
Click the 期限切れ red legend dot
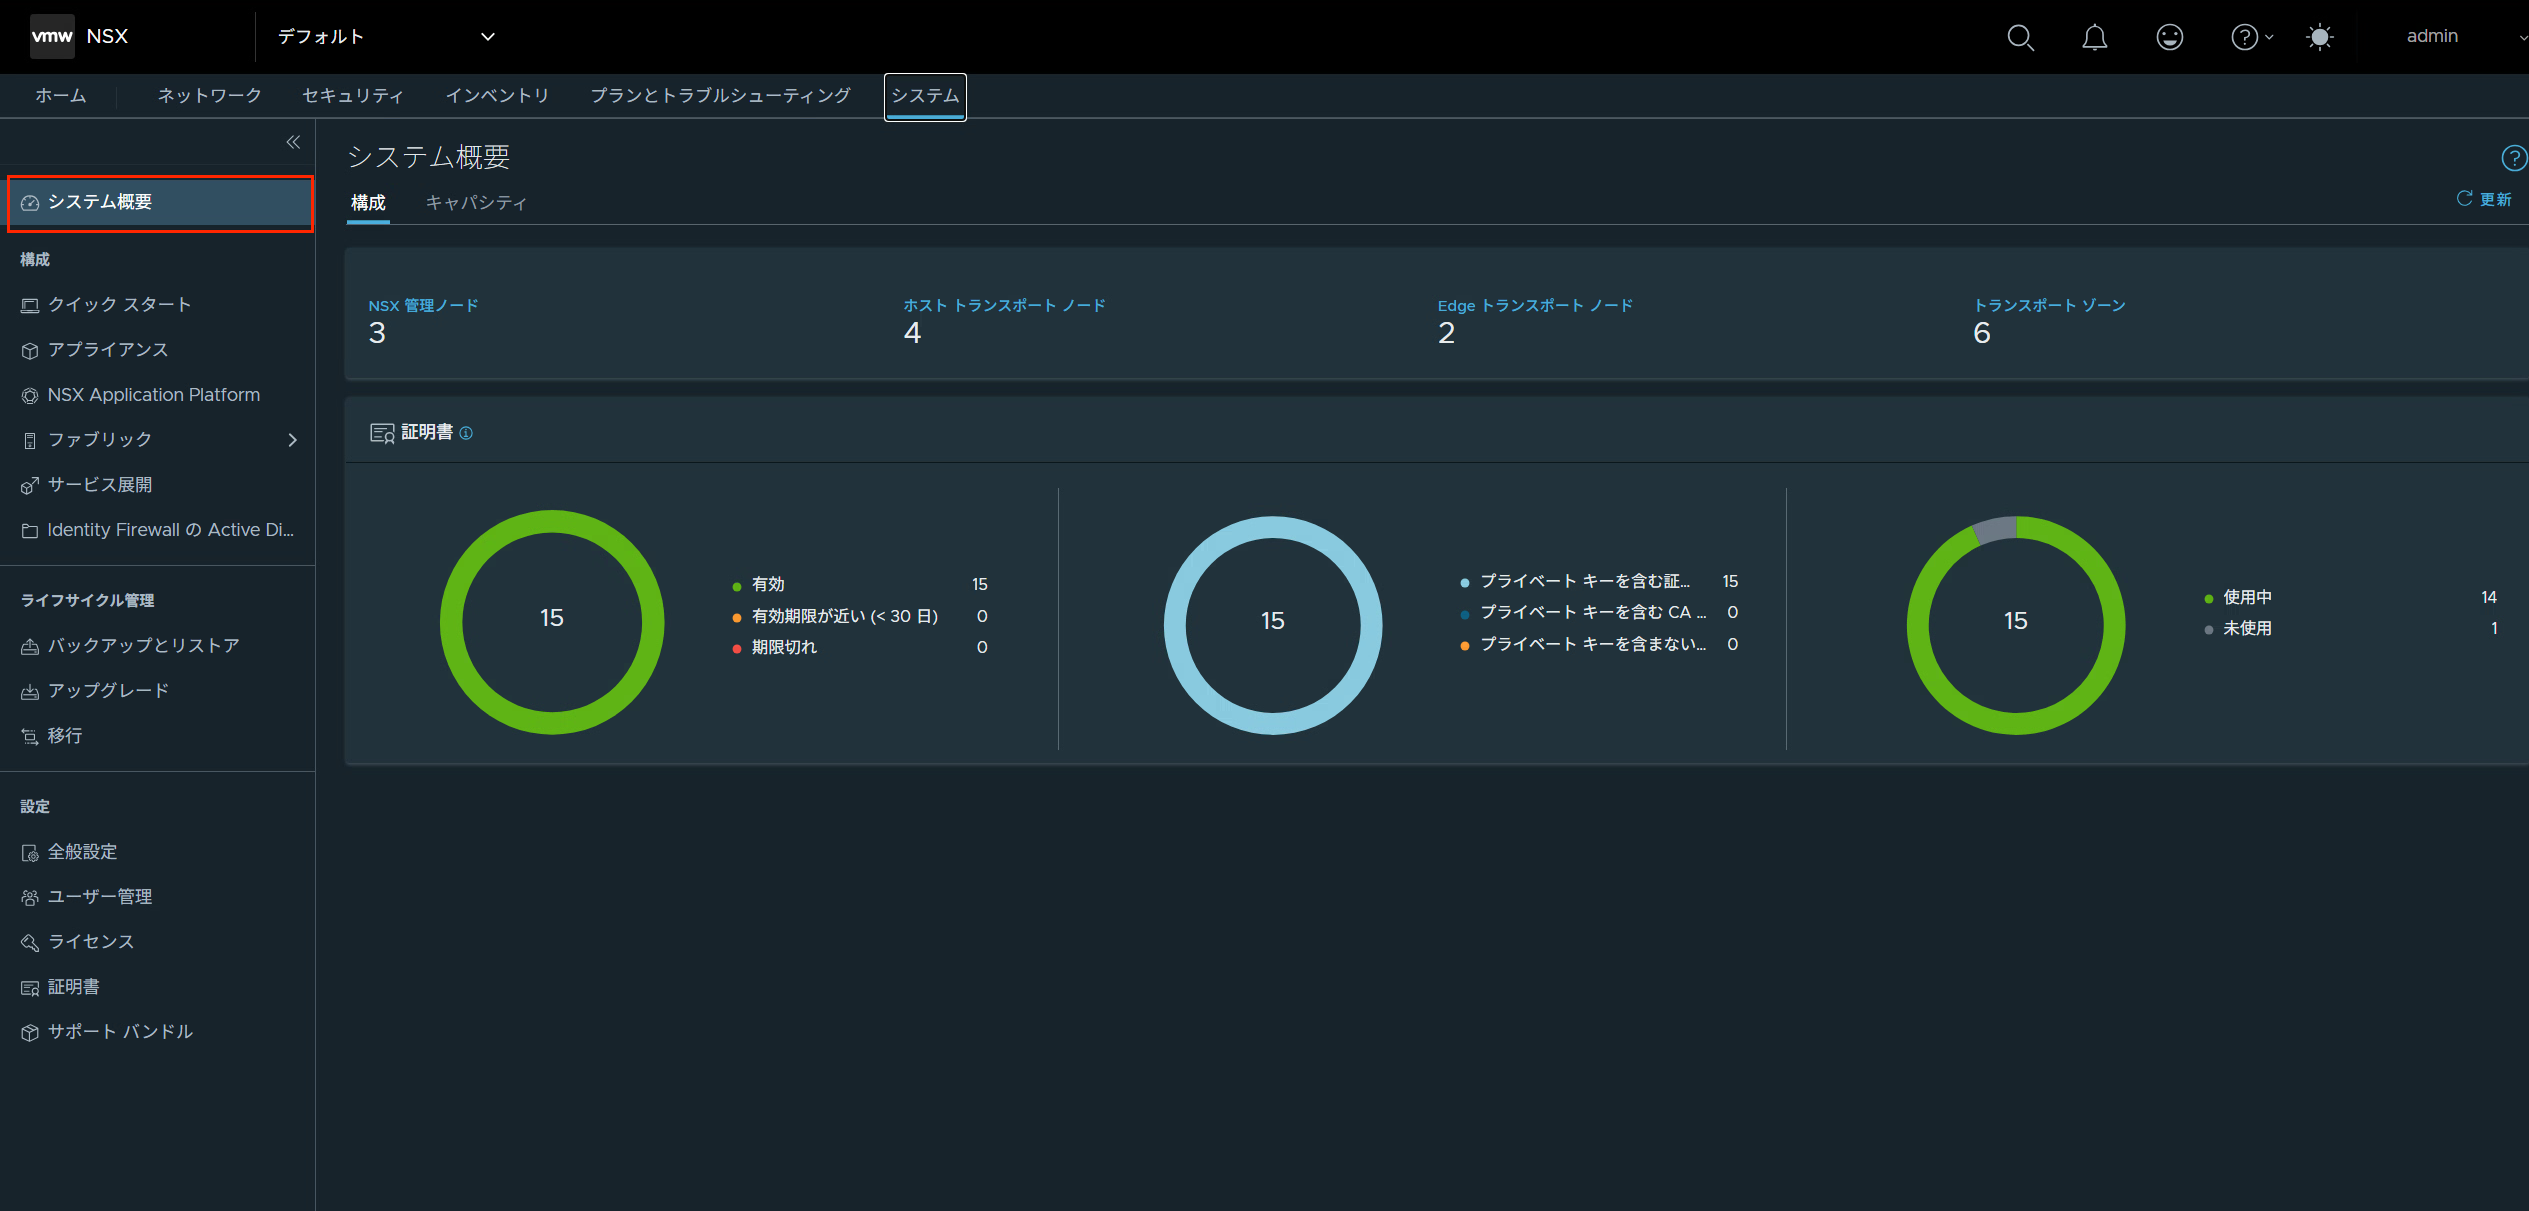737,649
